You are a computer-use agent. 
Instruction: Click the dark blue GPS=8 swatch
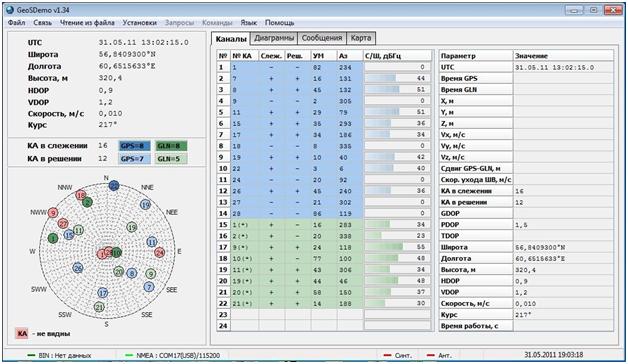pyautogui.click(x=135, y=146)
